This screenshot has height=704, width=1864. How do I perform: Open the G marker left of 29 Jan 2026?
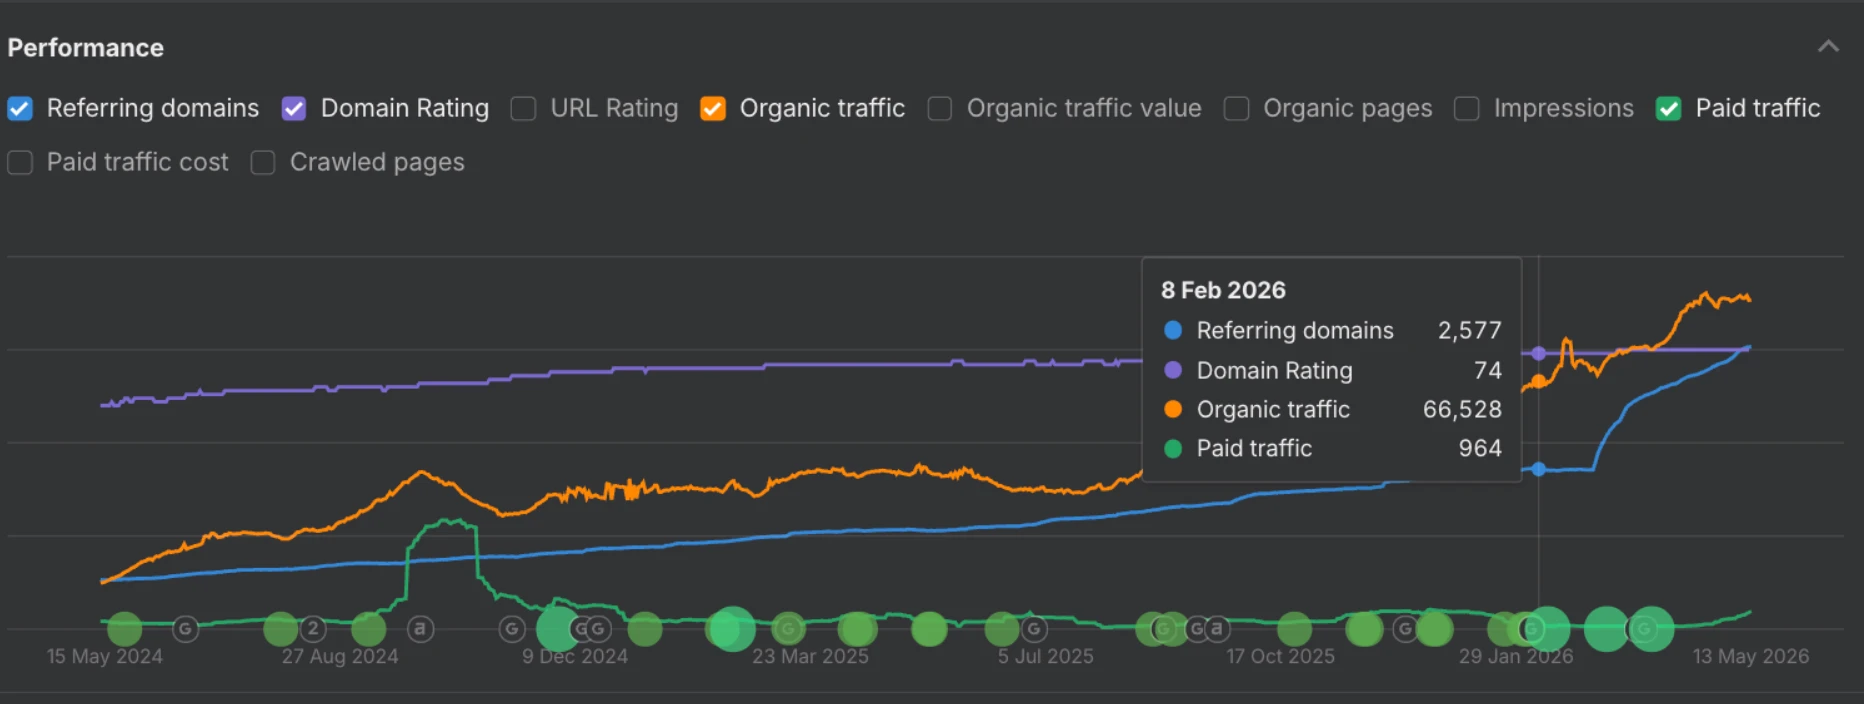(x=1405, y=629)
